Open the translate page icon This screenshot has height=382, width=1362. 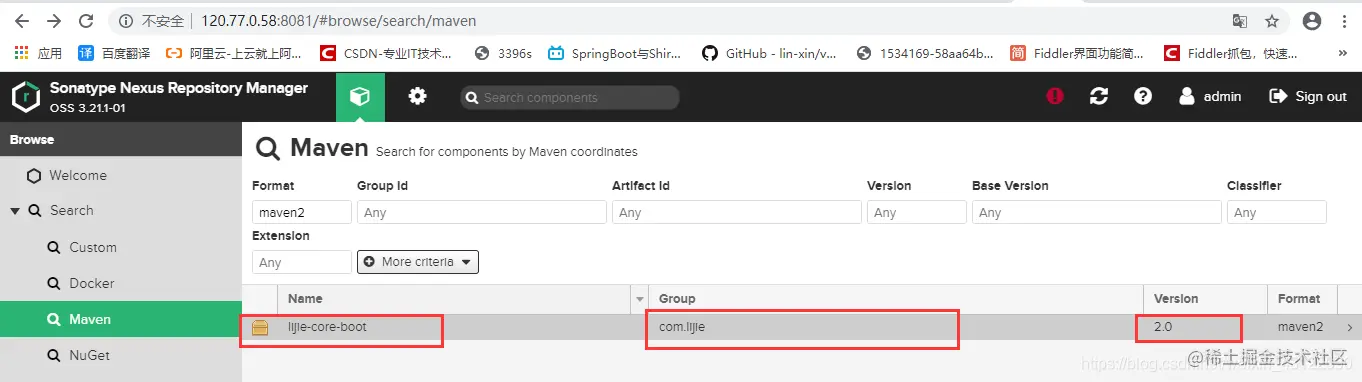pyautogui.click(x=1240, y=21)
